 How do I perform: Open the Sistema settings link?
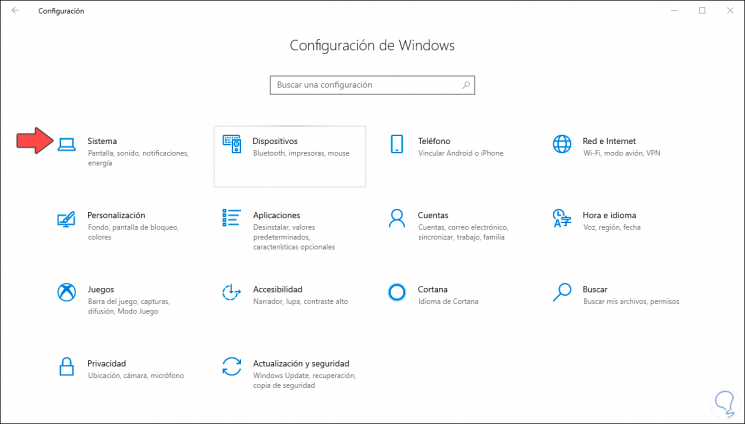click(x=102, y=141)
